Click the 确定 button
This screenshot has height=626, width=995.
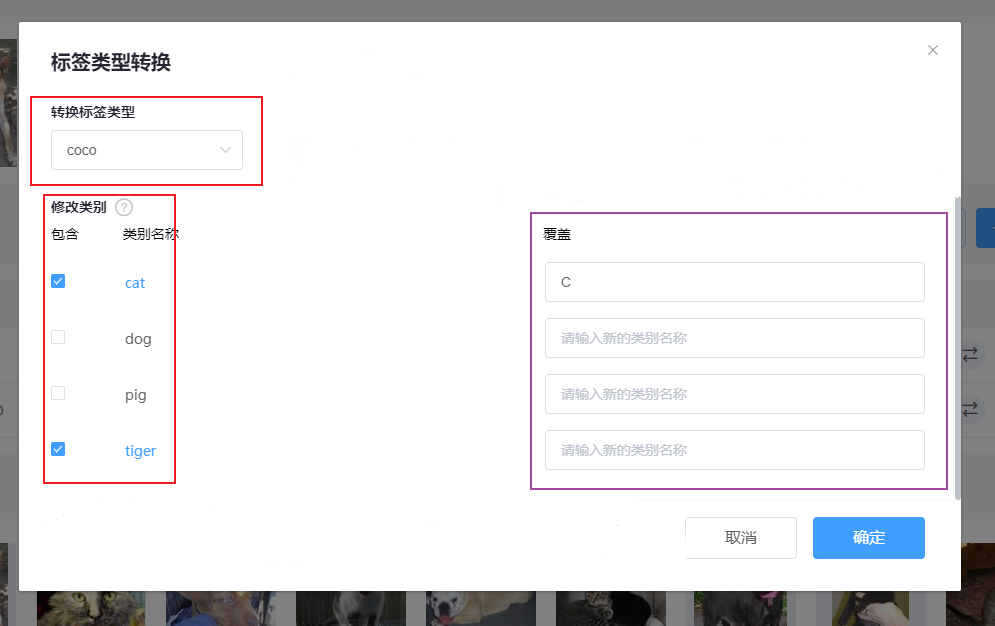(869, 538)
